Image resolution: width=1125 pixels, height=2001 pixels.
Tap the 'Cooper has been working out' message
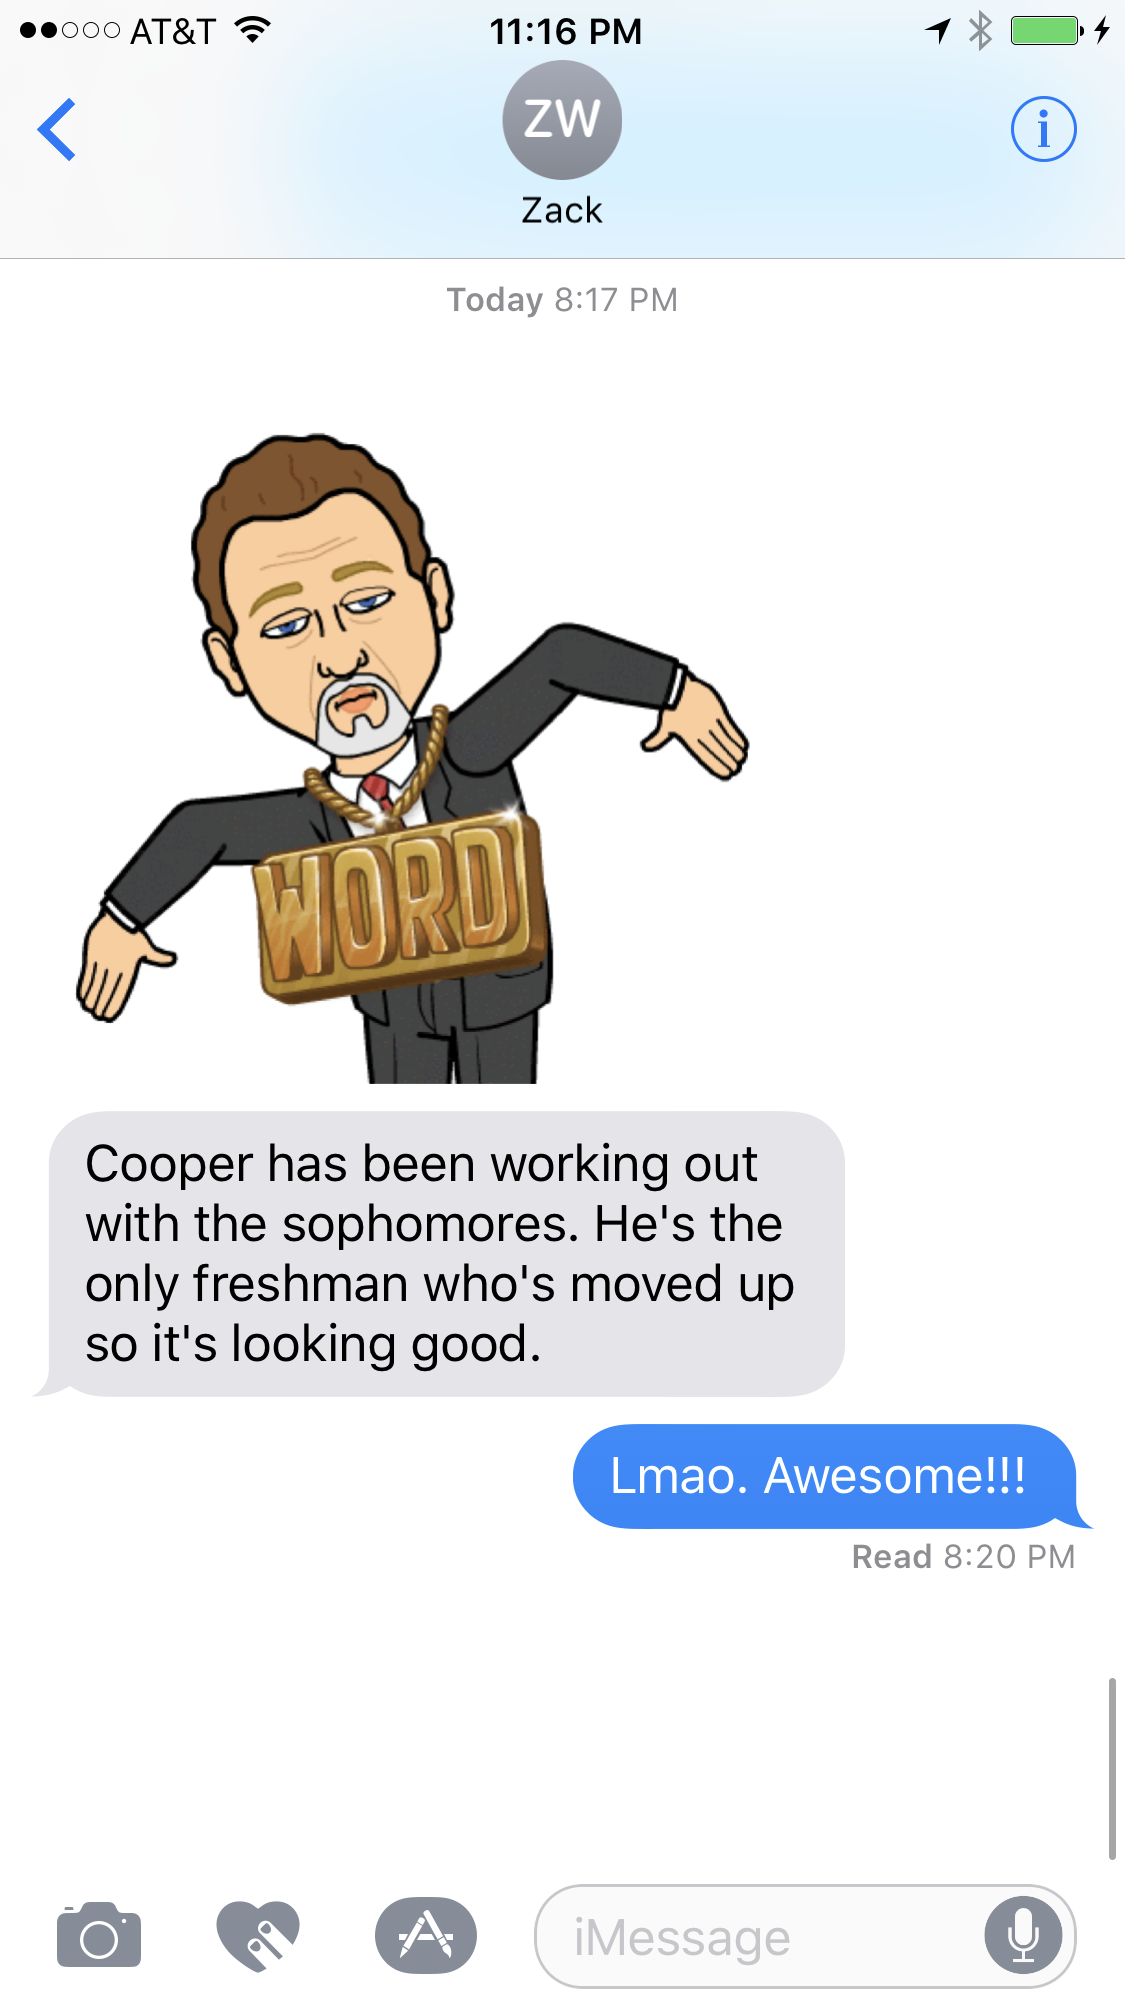[x=440, y=1254]
